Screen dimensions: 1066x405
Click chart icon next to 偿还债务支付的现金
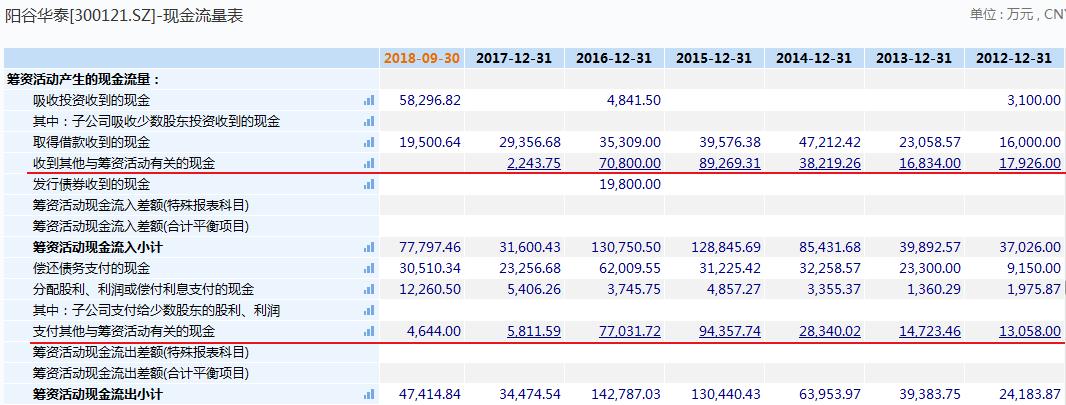(368, 268)
